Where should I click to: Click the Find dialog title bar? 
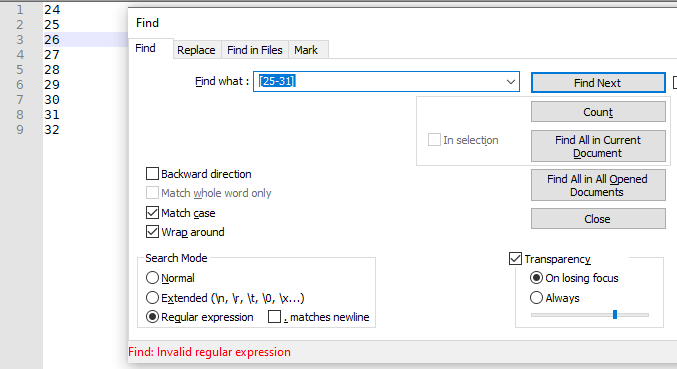[x=402, y=22]
